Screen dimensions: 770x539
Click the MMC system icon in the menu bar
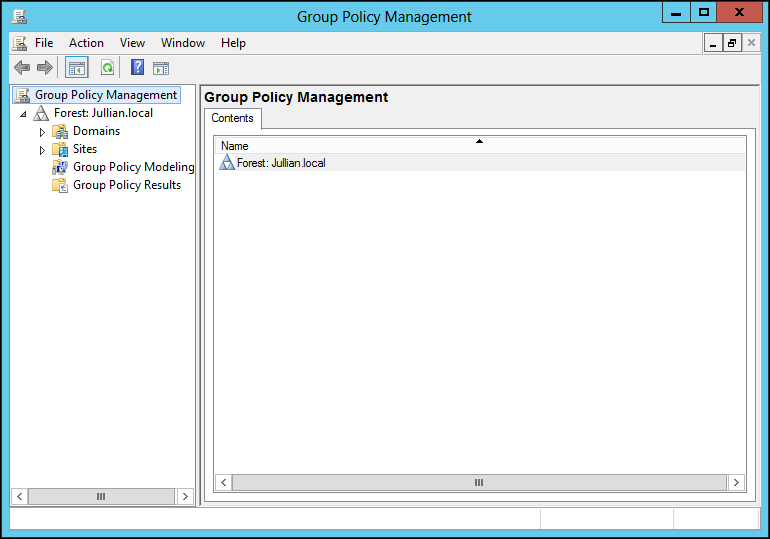click(x=19, y=43)
